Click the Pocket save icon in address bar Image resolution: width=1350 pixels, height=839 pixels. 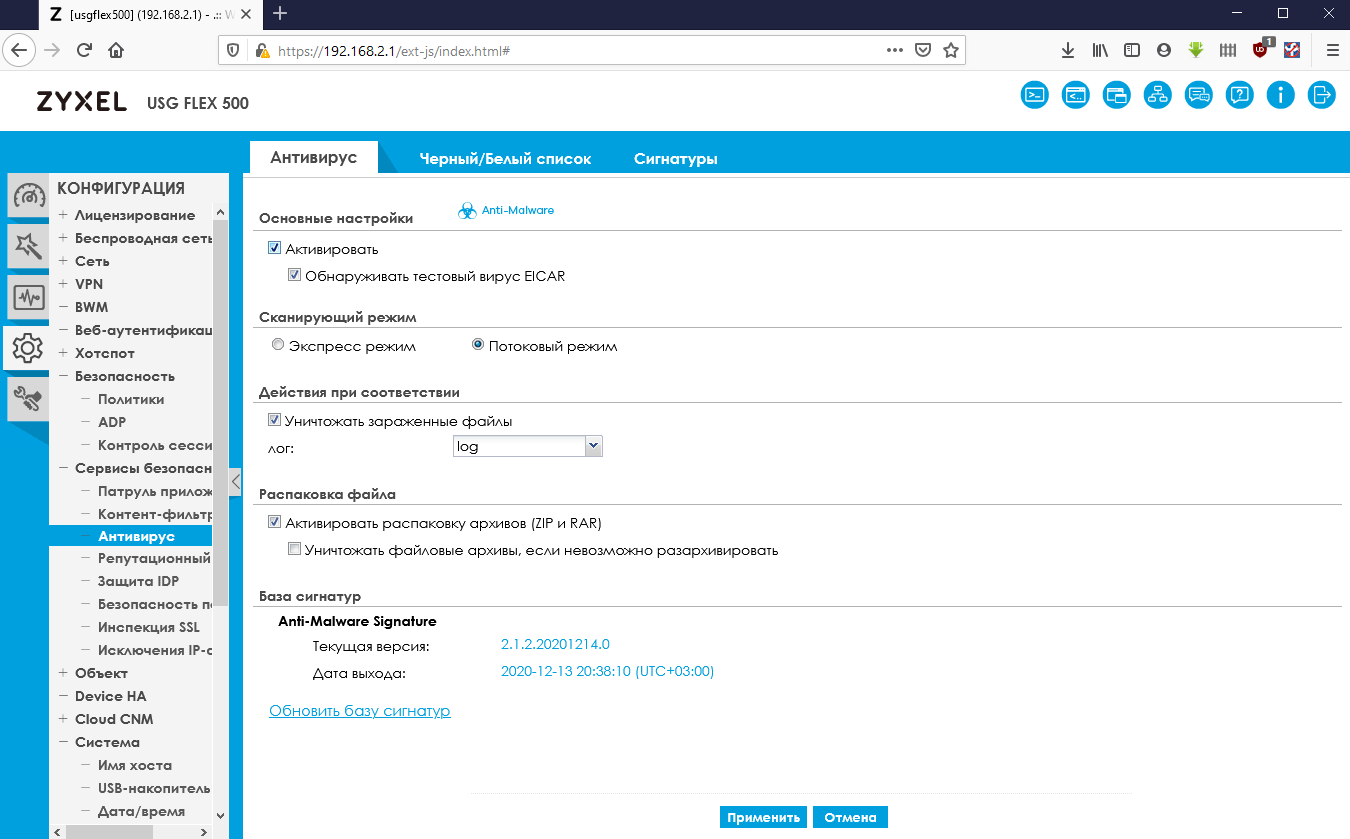(924, 50)
